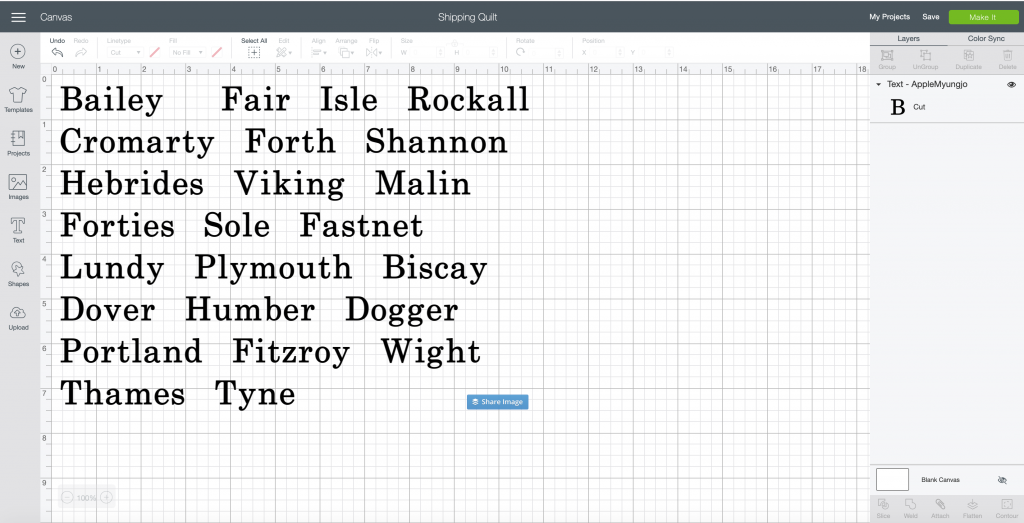This screenshot has width=1024, height=523.
Task: Click the Width size stepper
Action: point(440,52)
